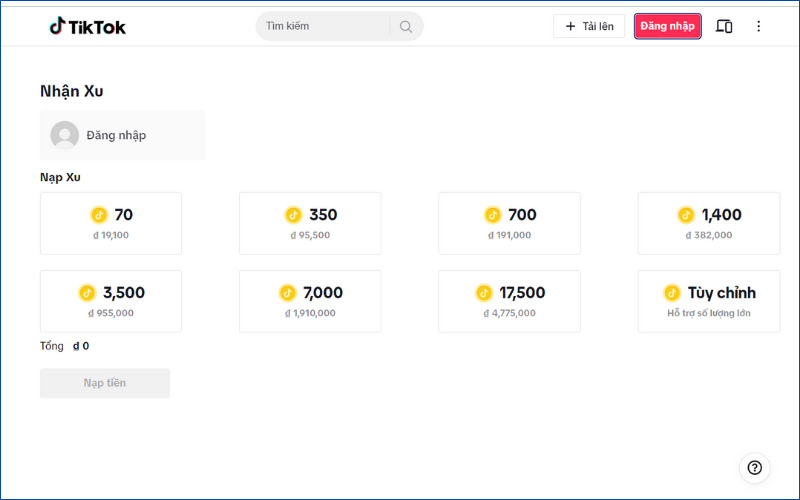Click the red Đăng nhập button
This screenshot has width=800, height=500.
coord(667,26)
